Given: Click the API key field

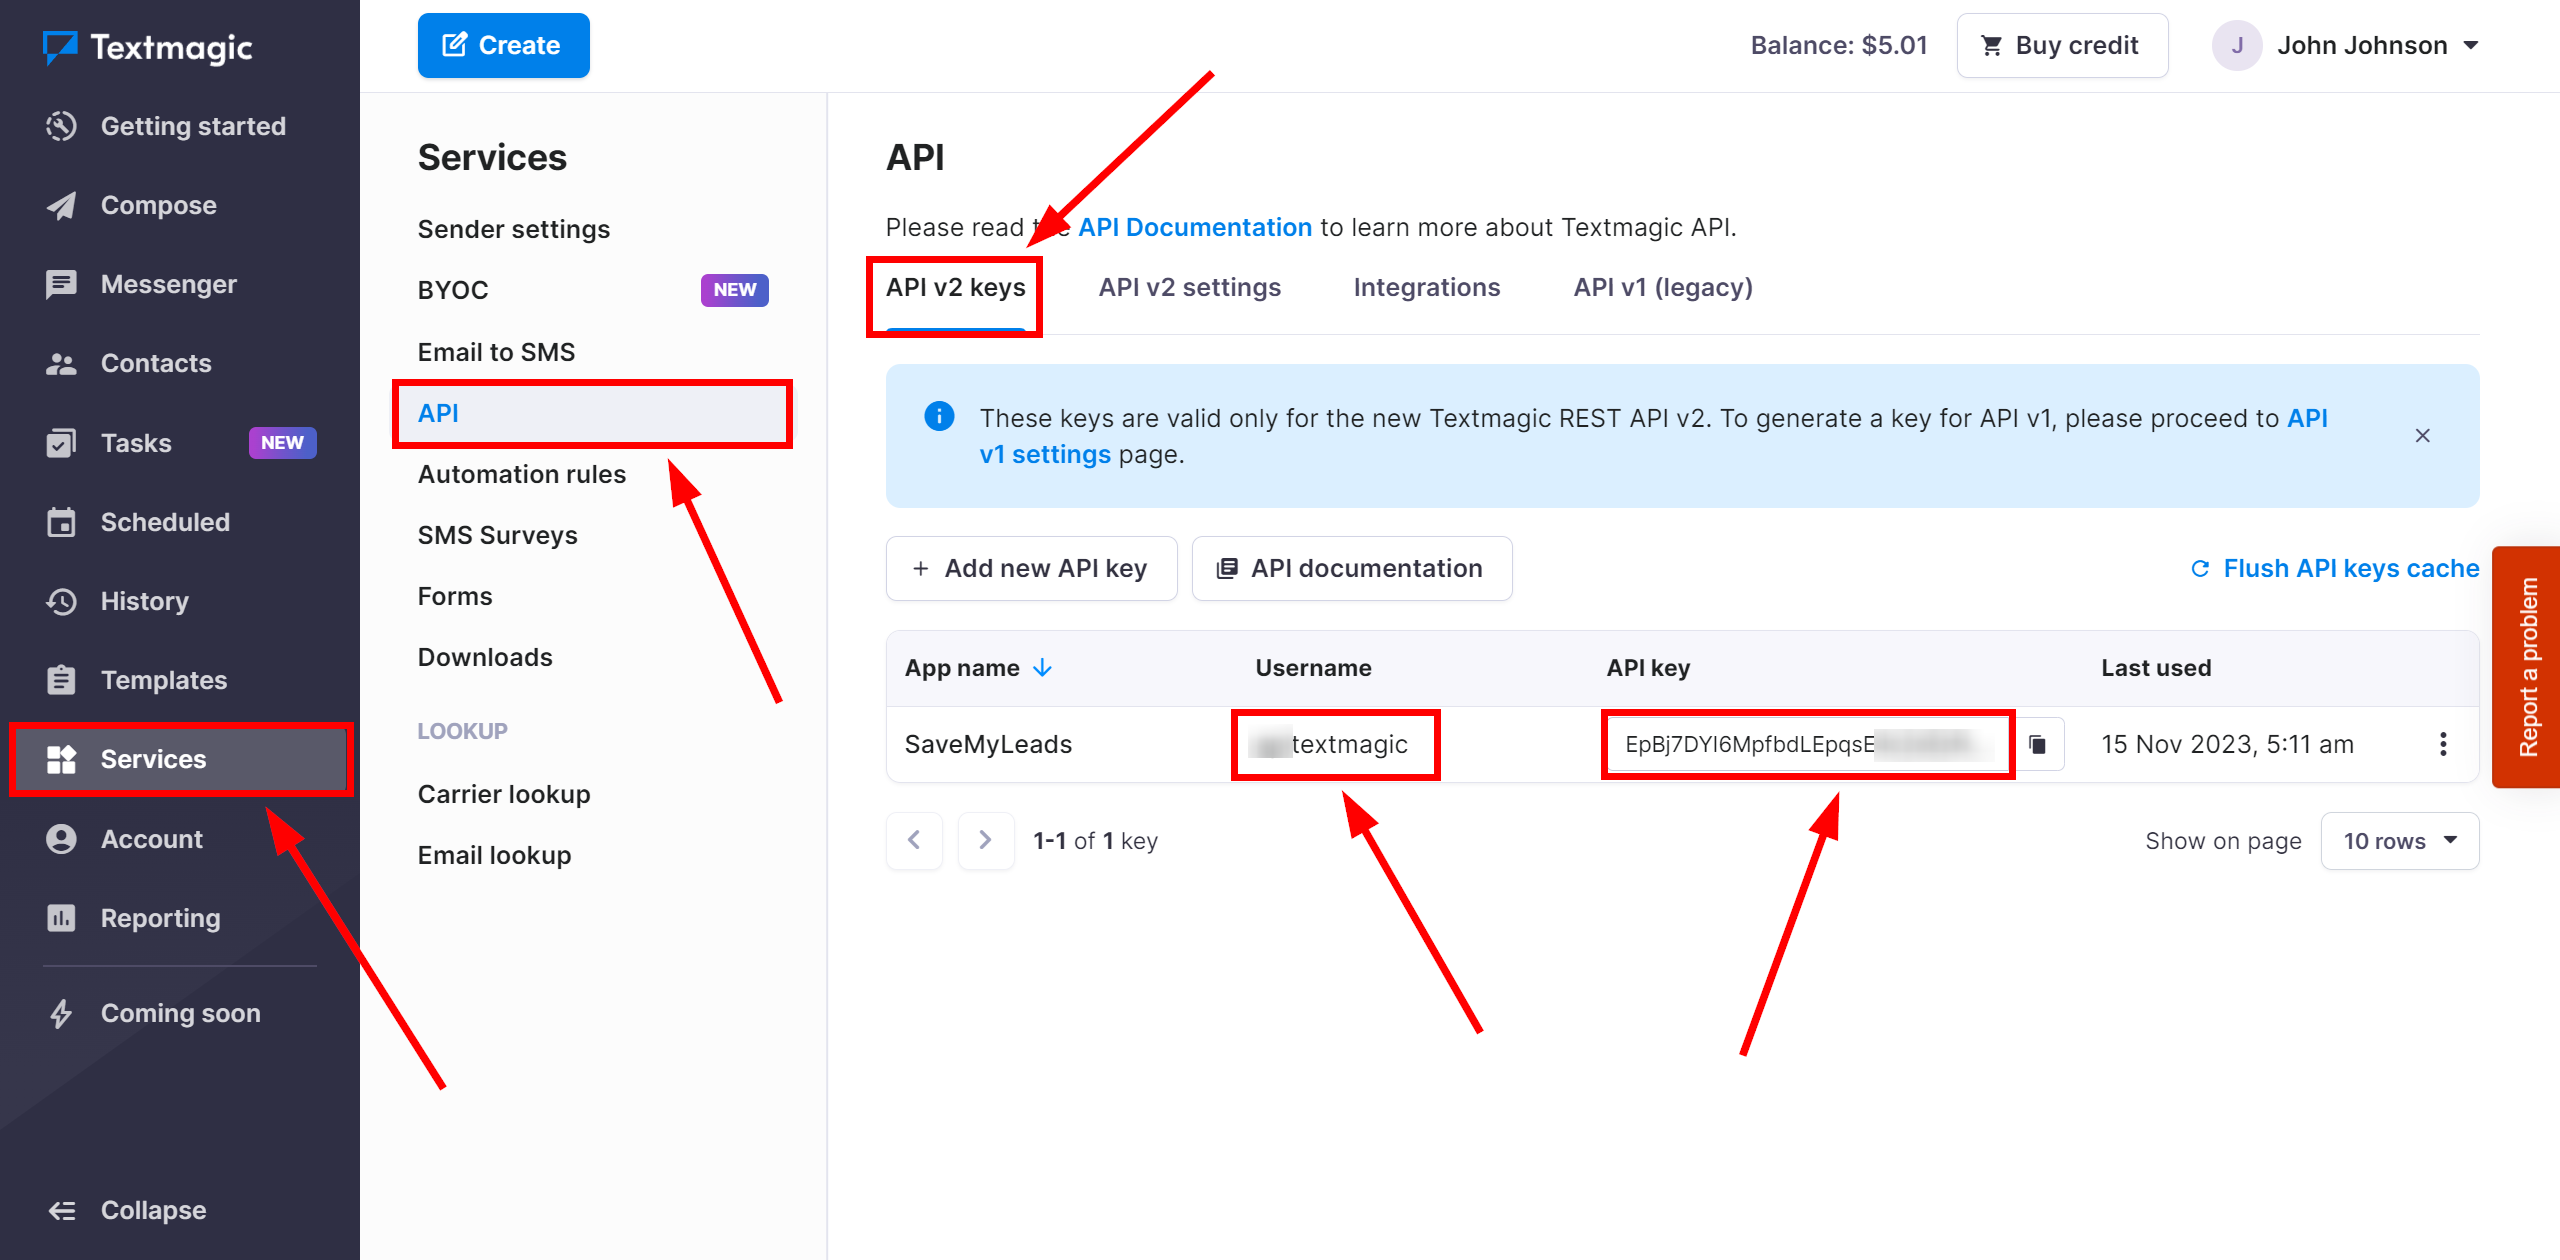Looking at the screenshot, I should [x=1807, y=744].
